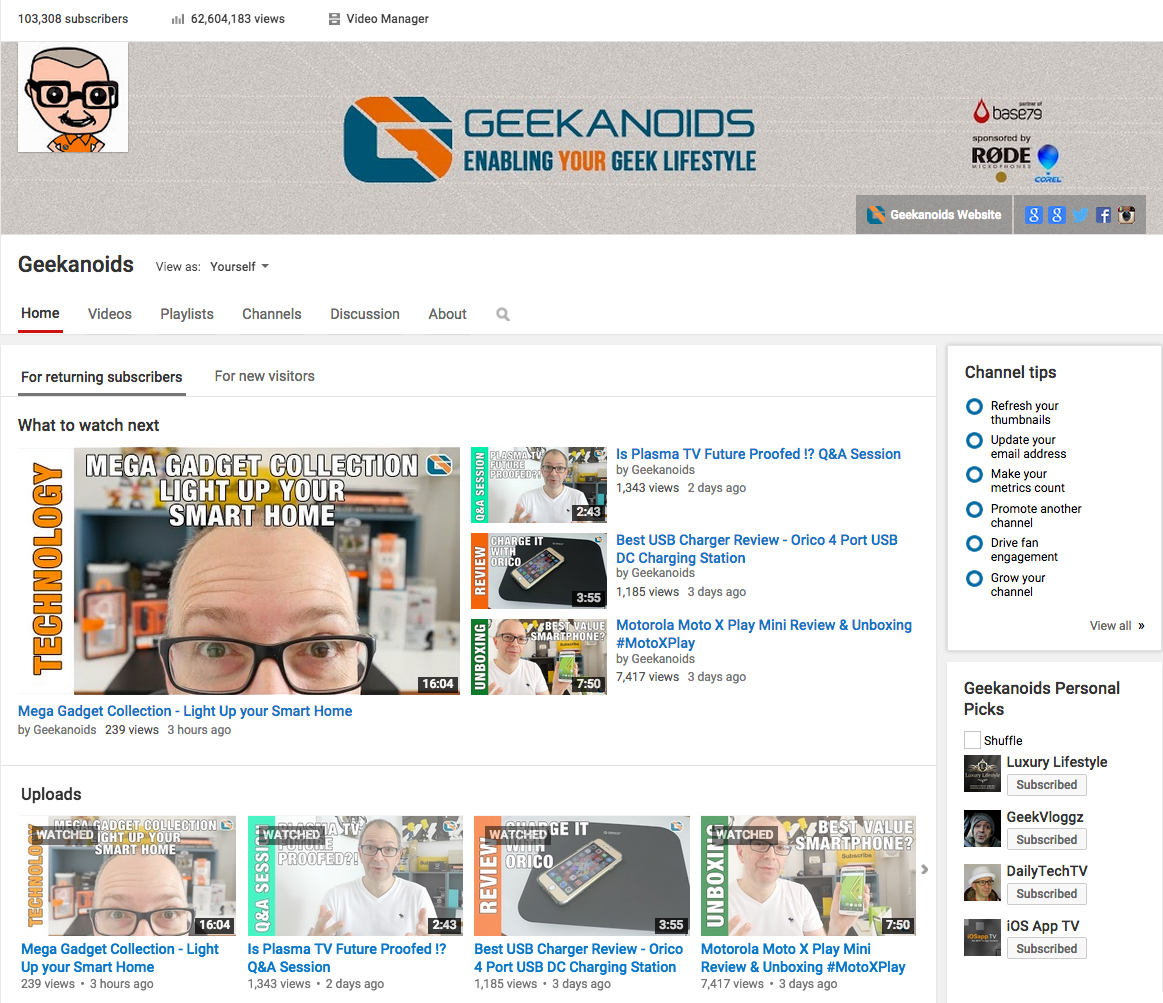Switch to the Home tab

tap(40, 313)
